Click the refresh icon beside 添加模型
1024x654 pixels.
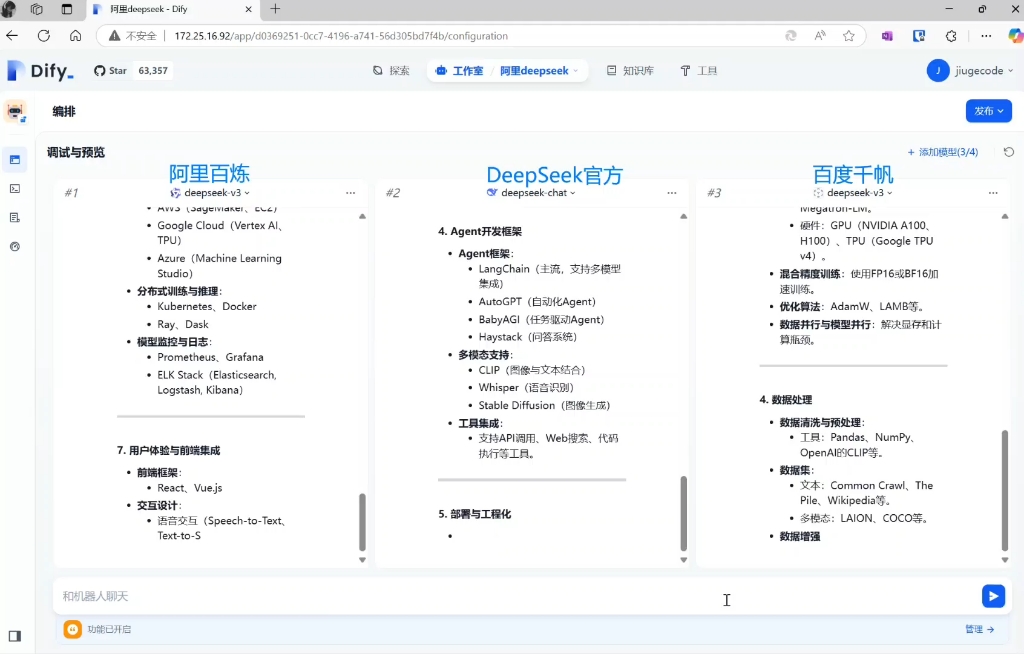coord(1009,152)
